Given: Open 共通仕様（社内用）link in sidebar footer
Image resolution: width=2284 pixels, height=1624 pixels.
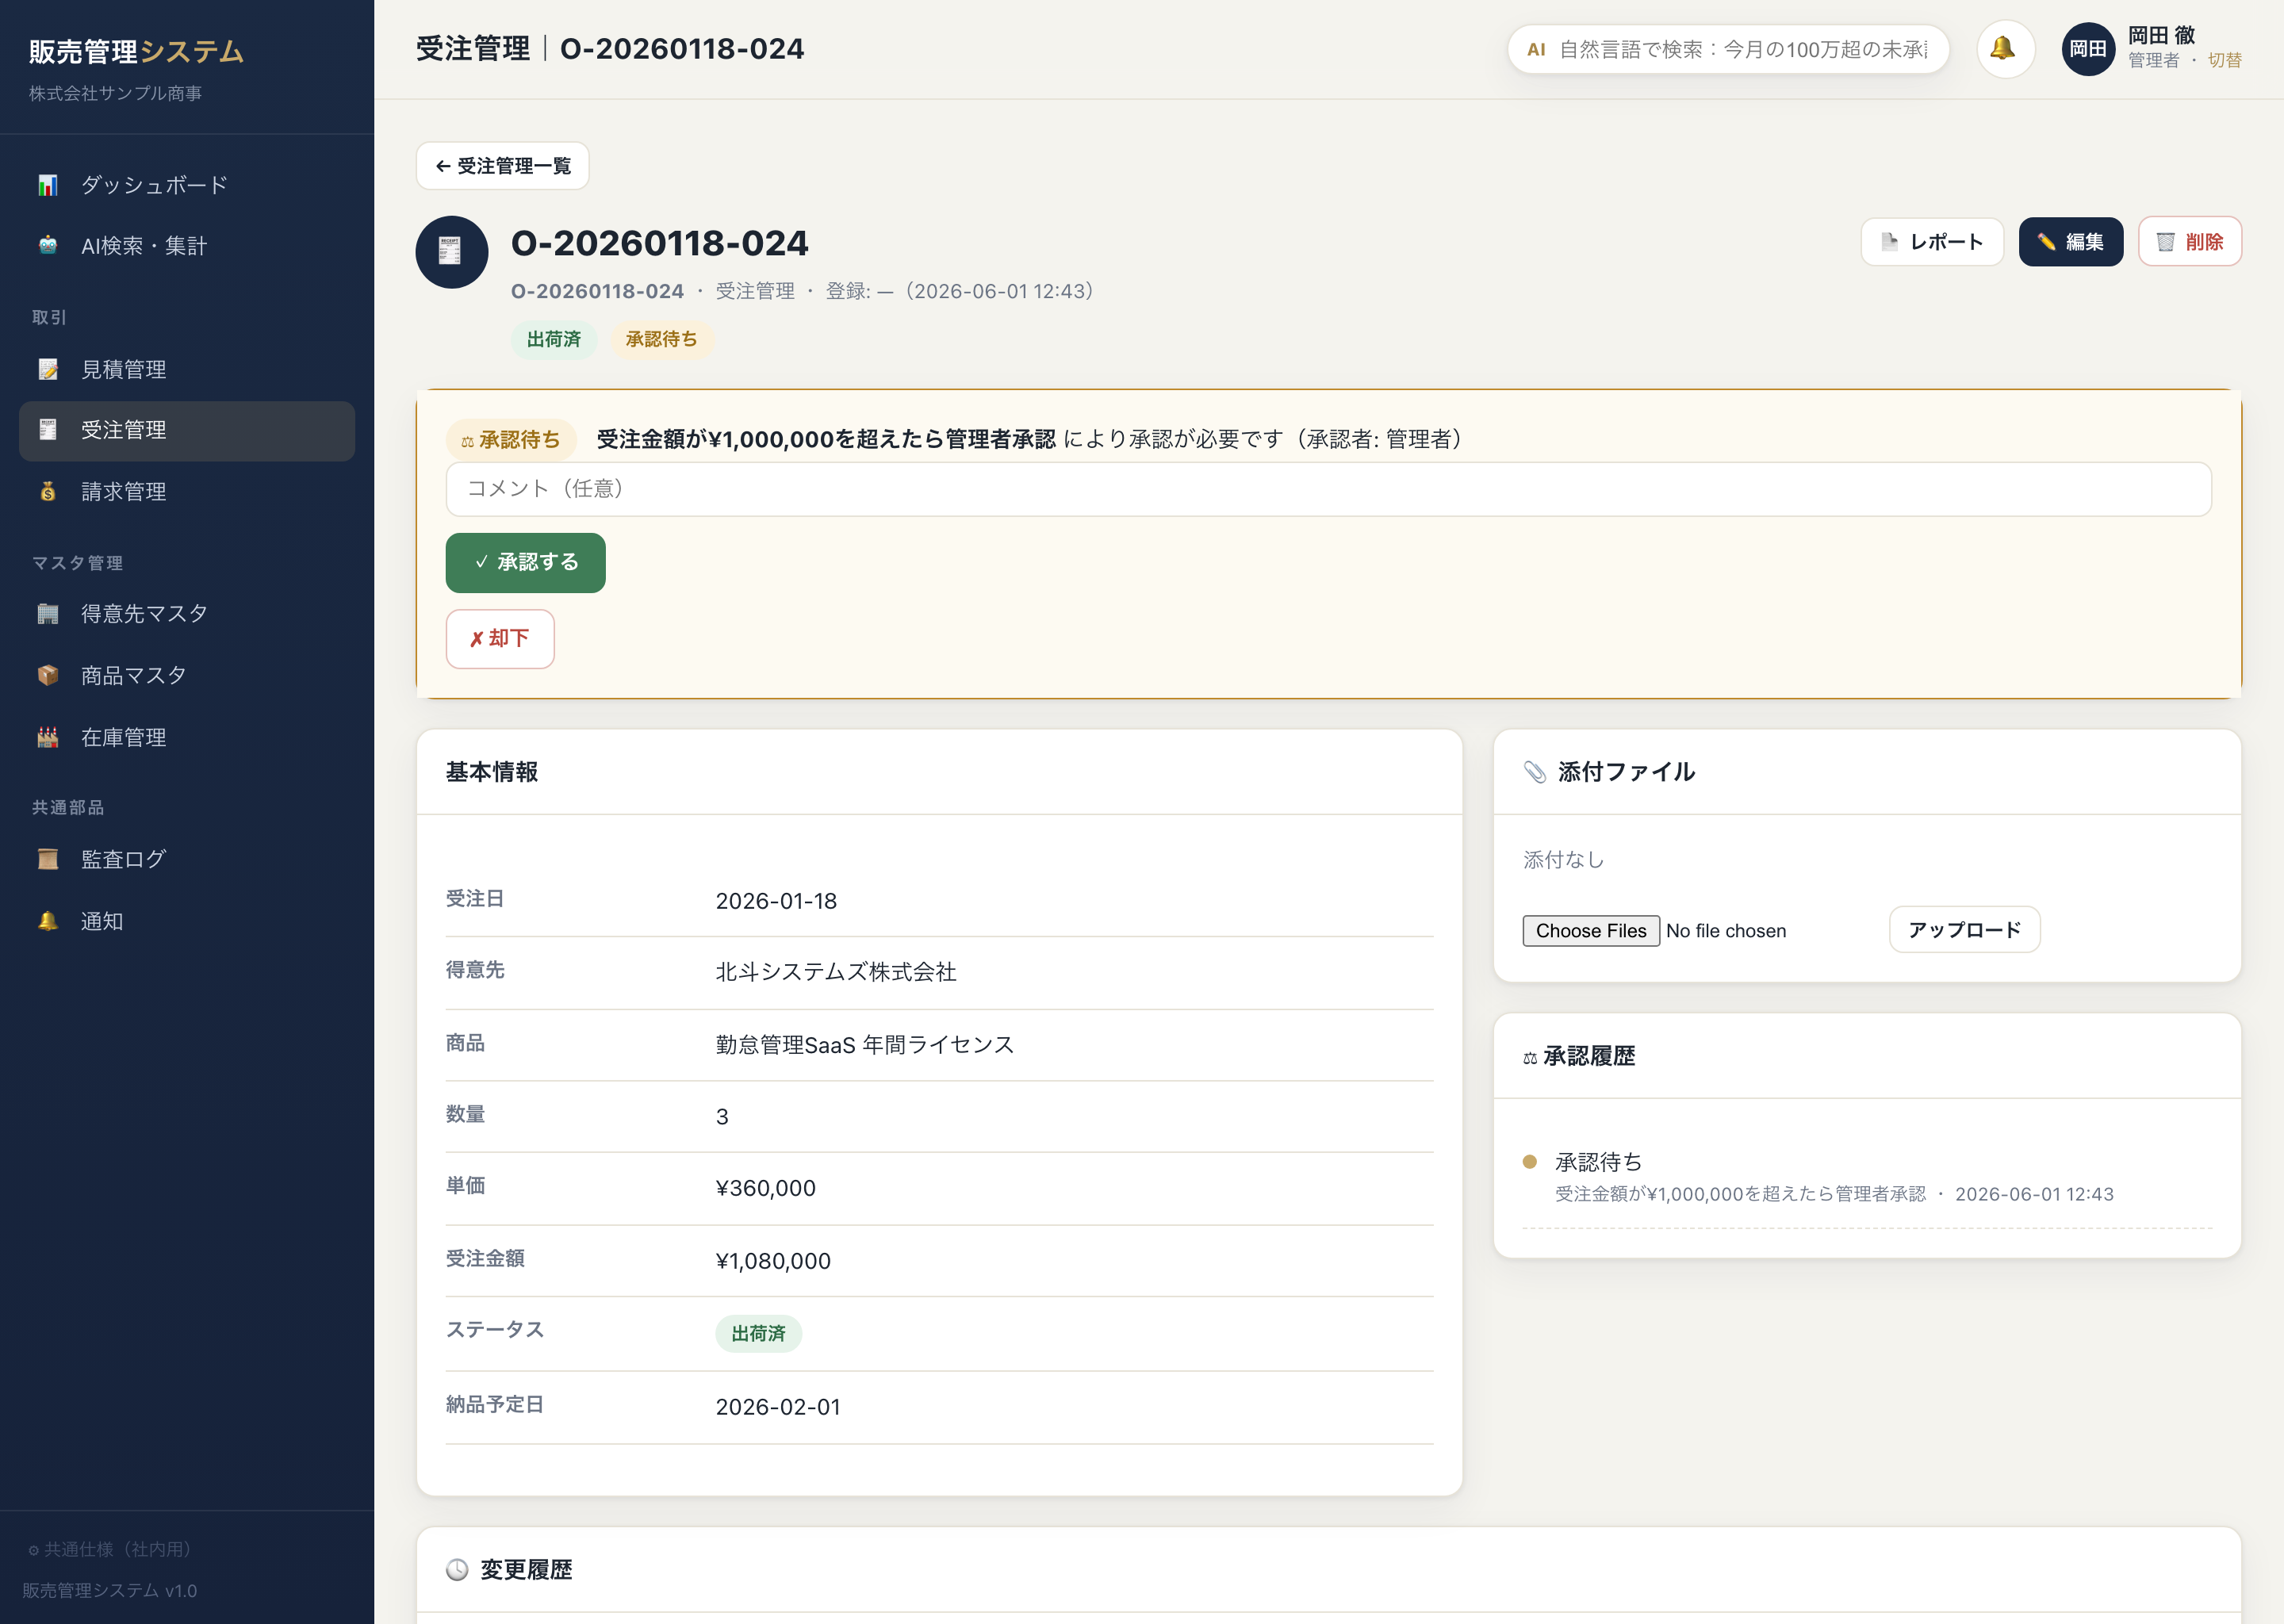Looking at the screenshot, I should (x=109, y=1549).
